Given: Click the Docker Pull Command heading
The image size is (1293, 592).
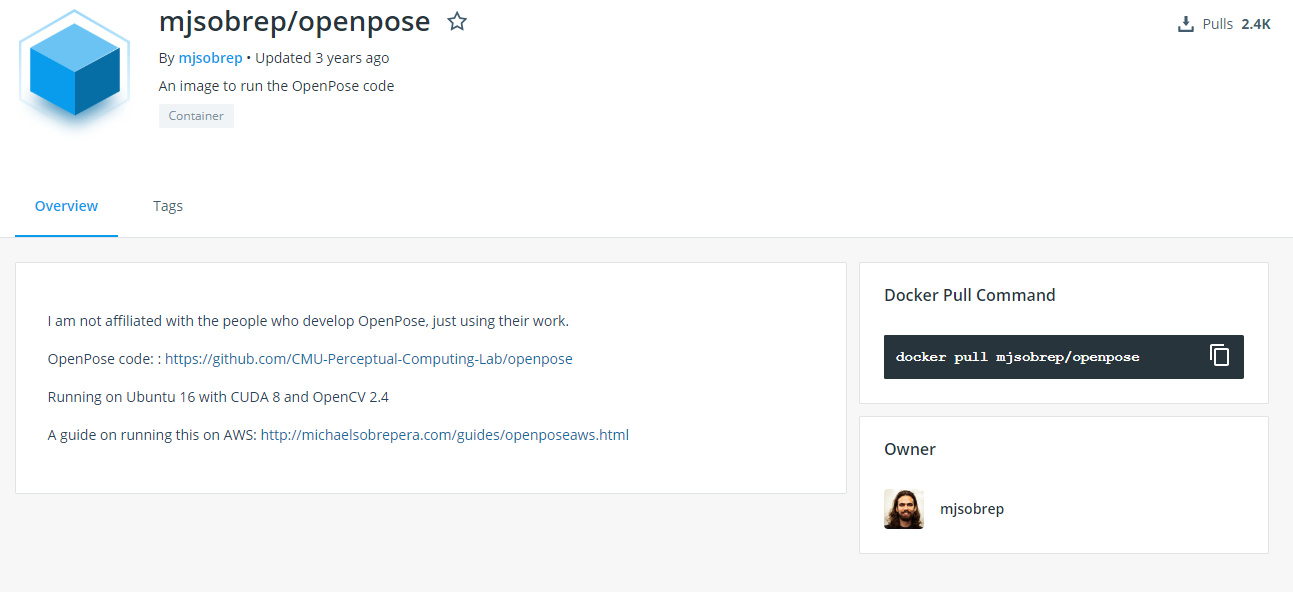Looking at the screenshot, I should click(969, 294).
